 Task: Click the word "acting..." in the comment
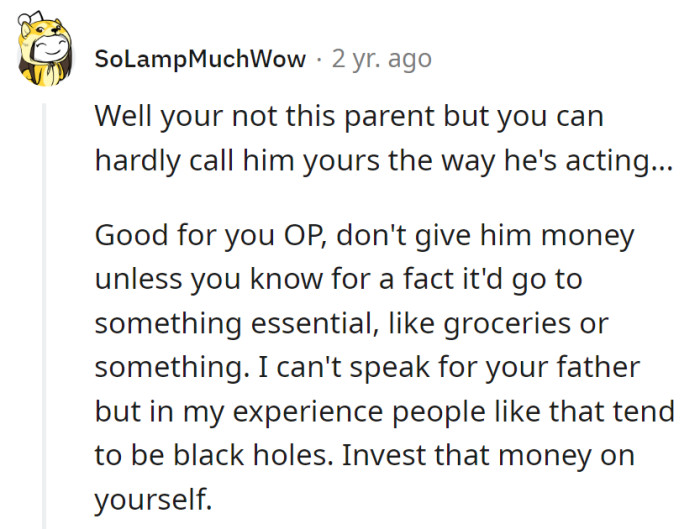[x=620, y=160]
